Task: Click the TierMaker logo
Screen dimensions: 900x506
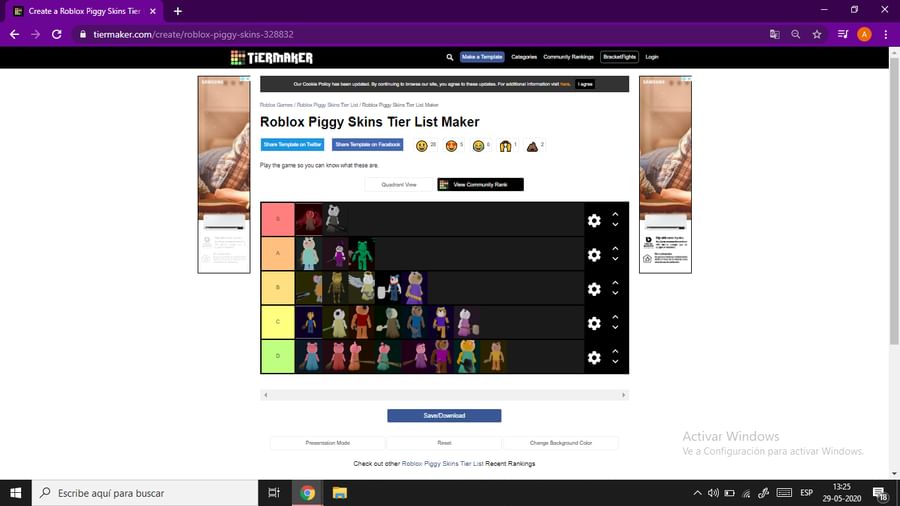Action: pos(271,57)
